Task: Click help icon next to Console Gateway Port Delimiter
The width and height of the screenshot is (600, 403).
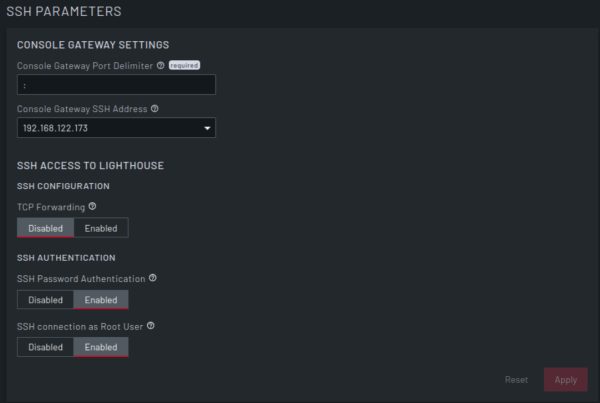Action: click(x=161, y=65)
